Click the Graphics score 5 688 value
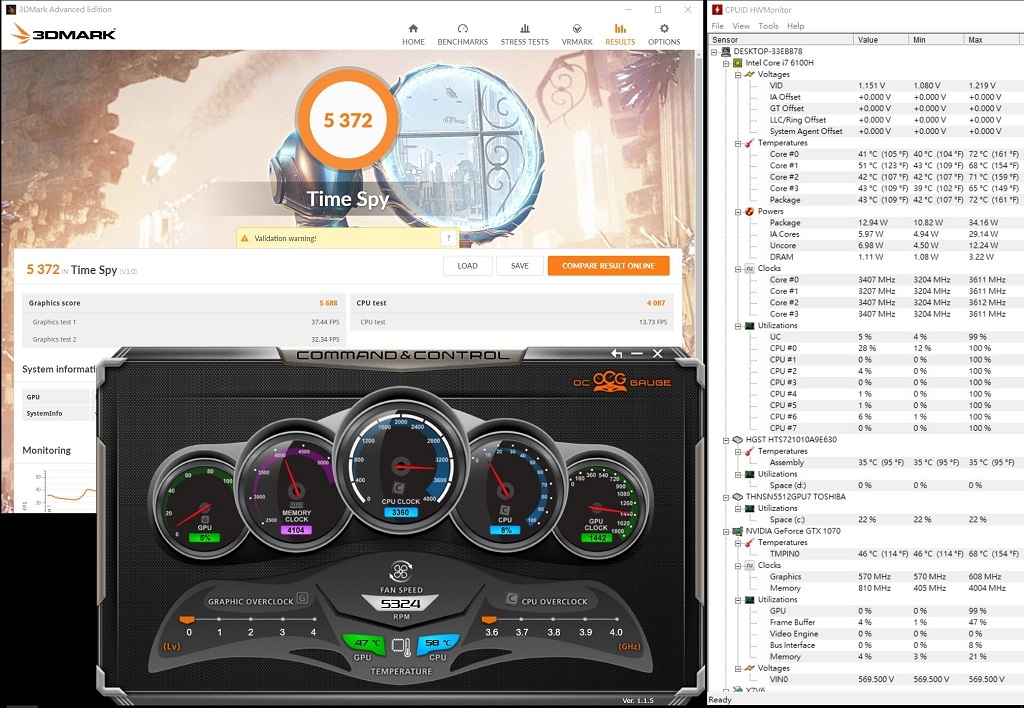 [x=328, y=303]
